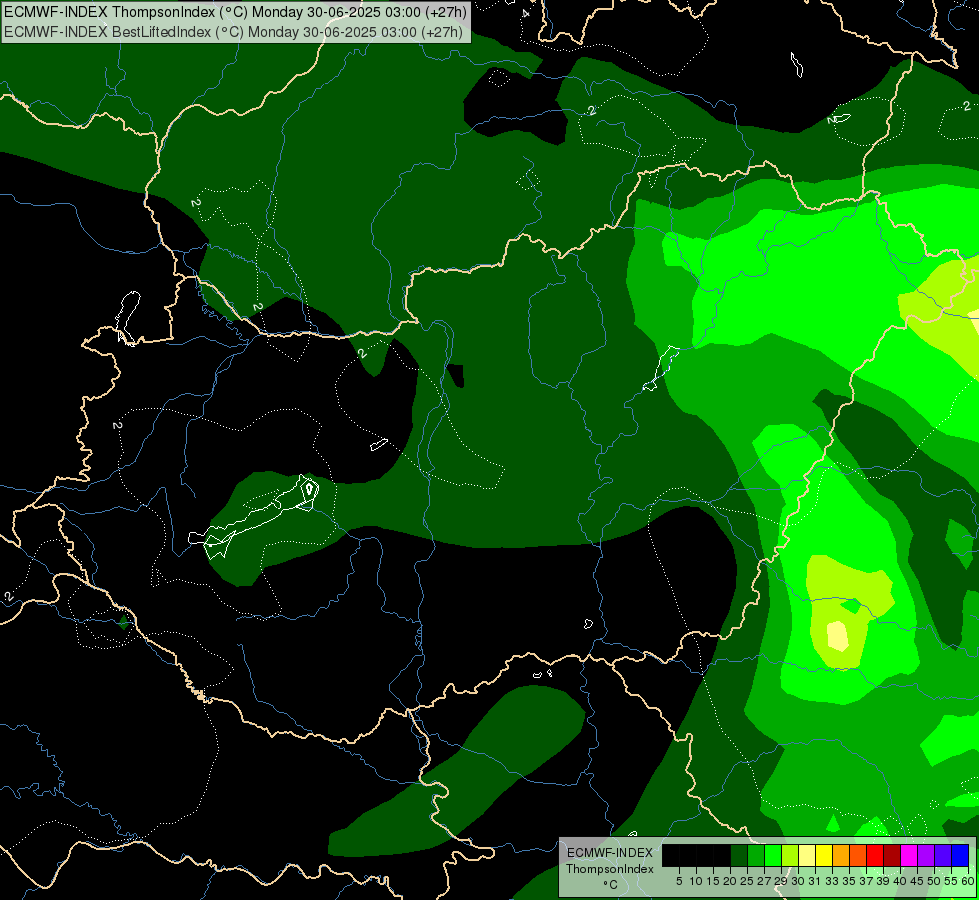Click legend tick value 37
Screen dimensions: 979x900
(867, 881)
